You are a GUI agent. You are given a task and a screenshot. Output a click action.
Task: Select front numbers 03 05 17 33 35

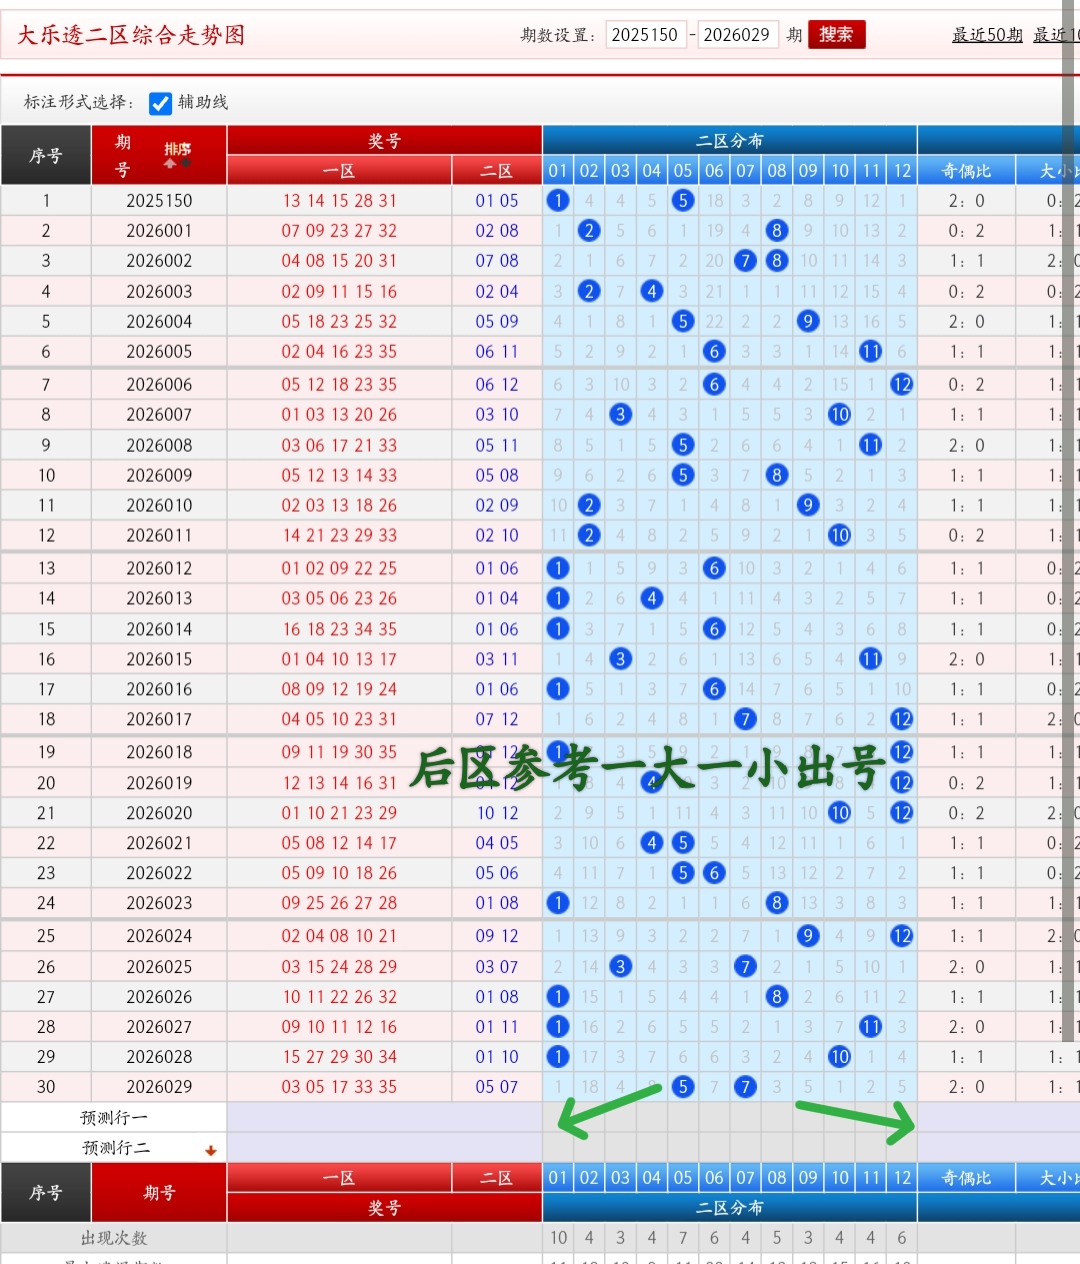339,1087
